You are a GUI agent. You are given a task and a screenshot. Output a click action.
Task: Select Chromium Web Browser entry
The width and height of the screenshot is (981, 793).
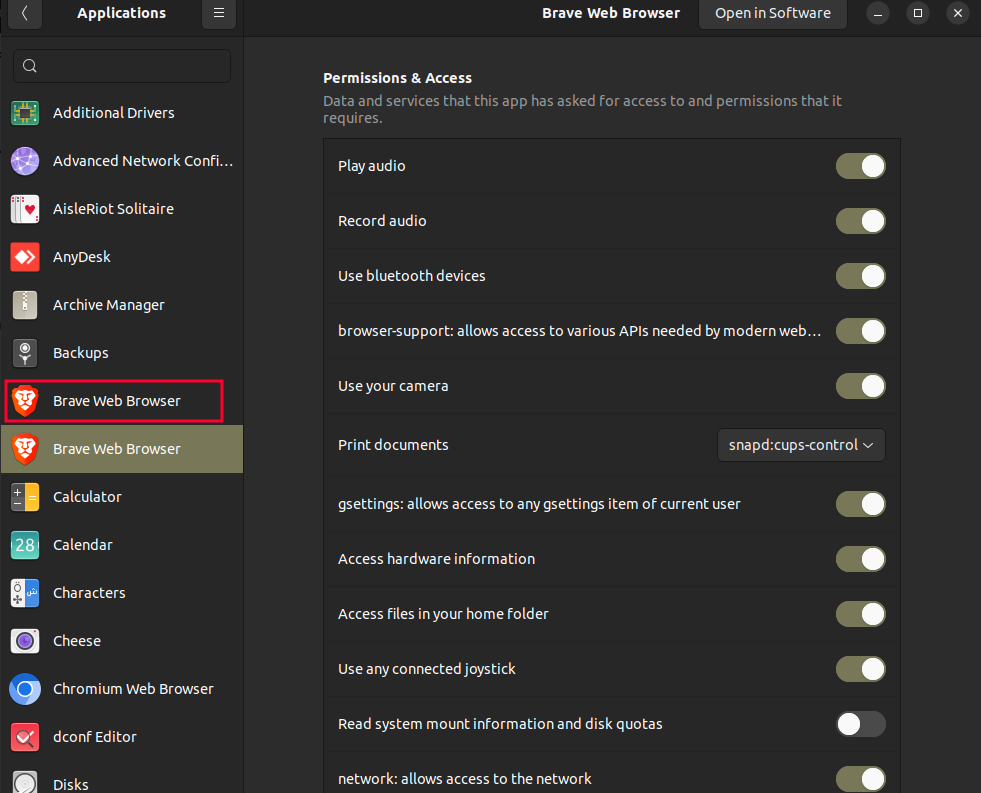(x=122, y=689)
